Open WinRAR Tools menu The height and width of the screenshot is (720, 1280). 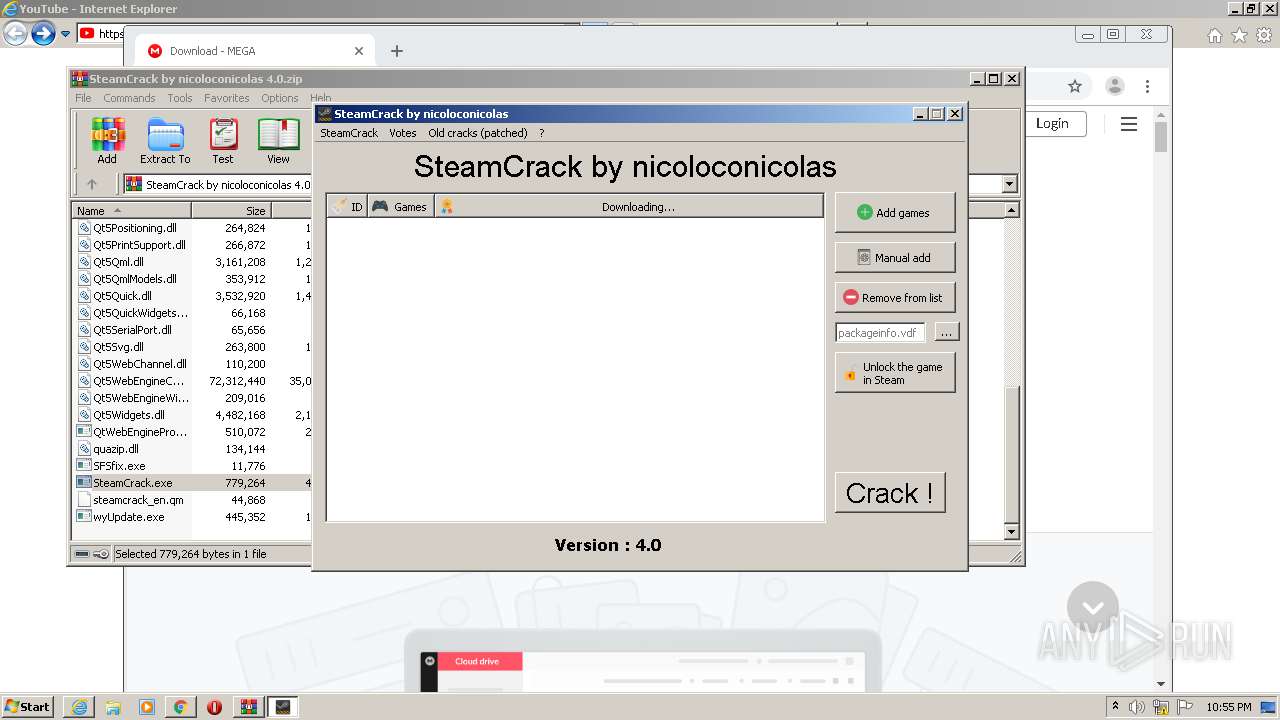pyautogui.click(x=180, y=98)
